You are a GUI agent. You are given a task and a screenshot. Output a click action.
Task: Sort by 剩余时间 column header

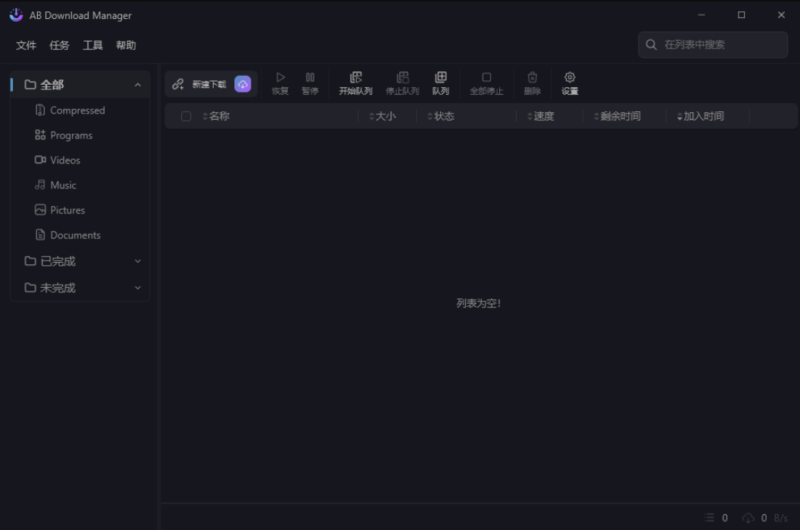pos(617,116)
